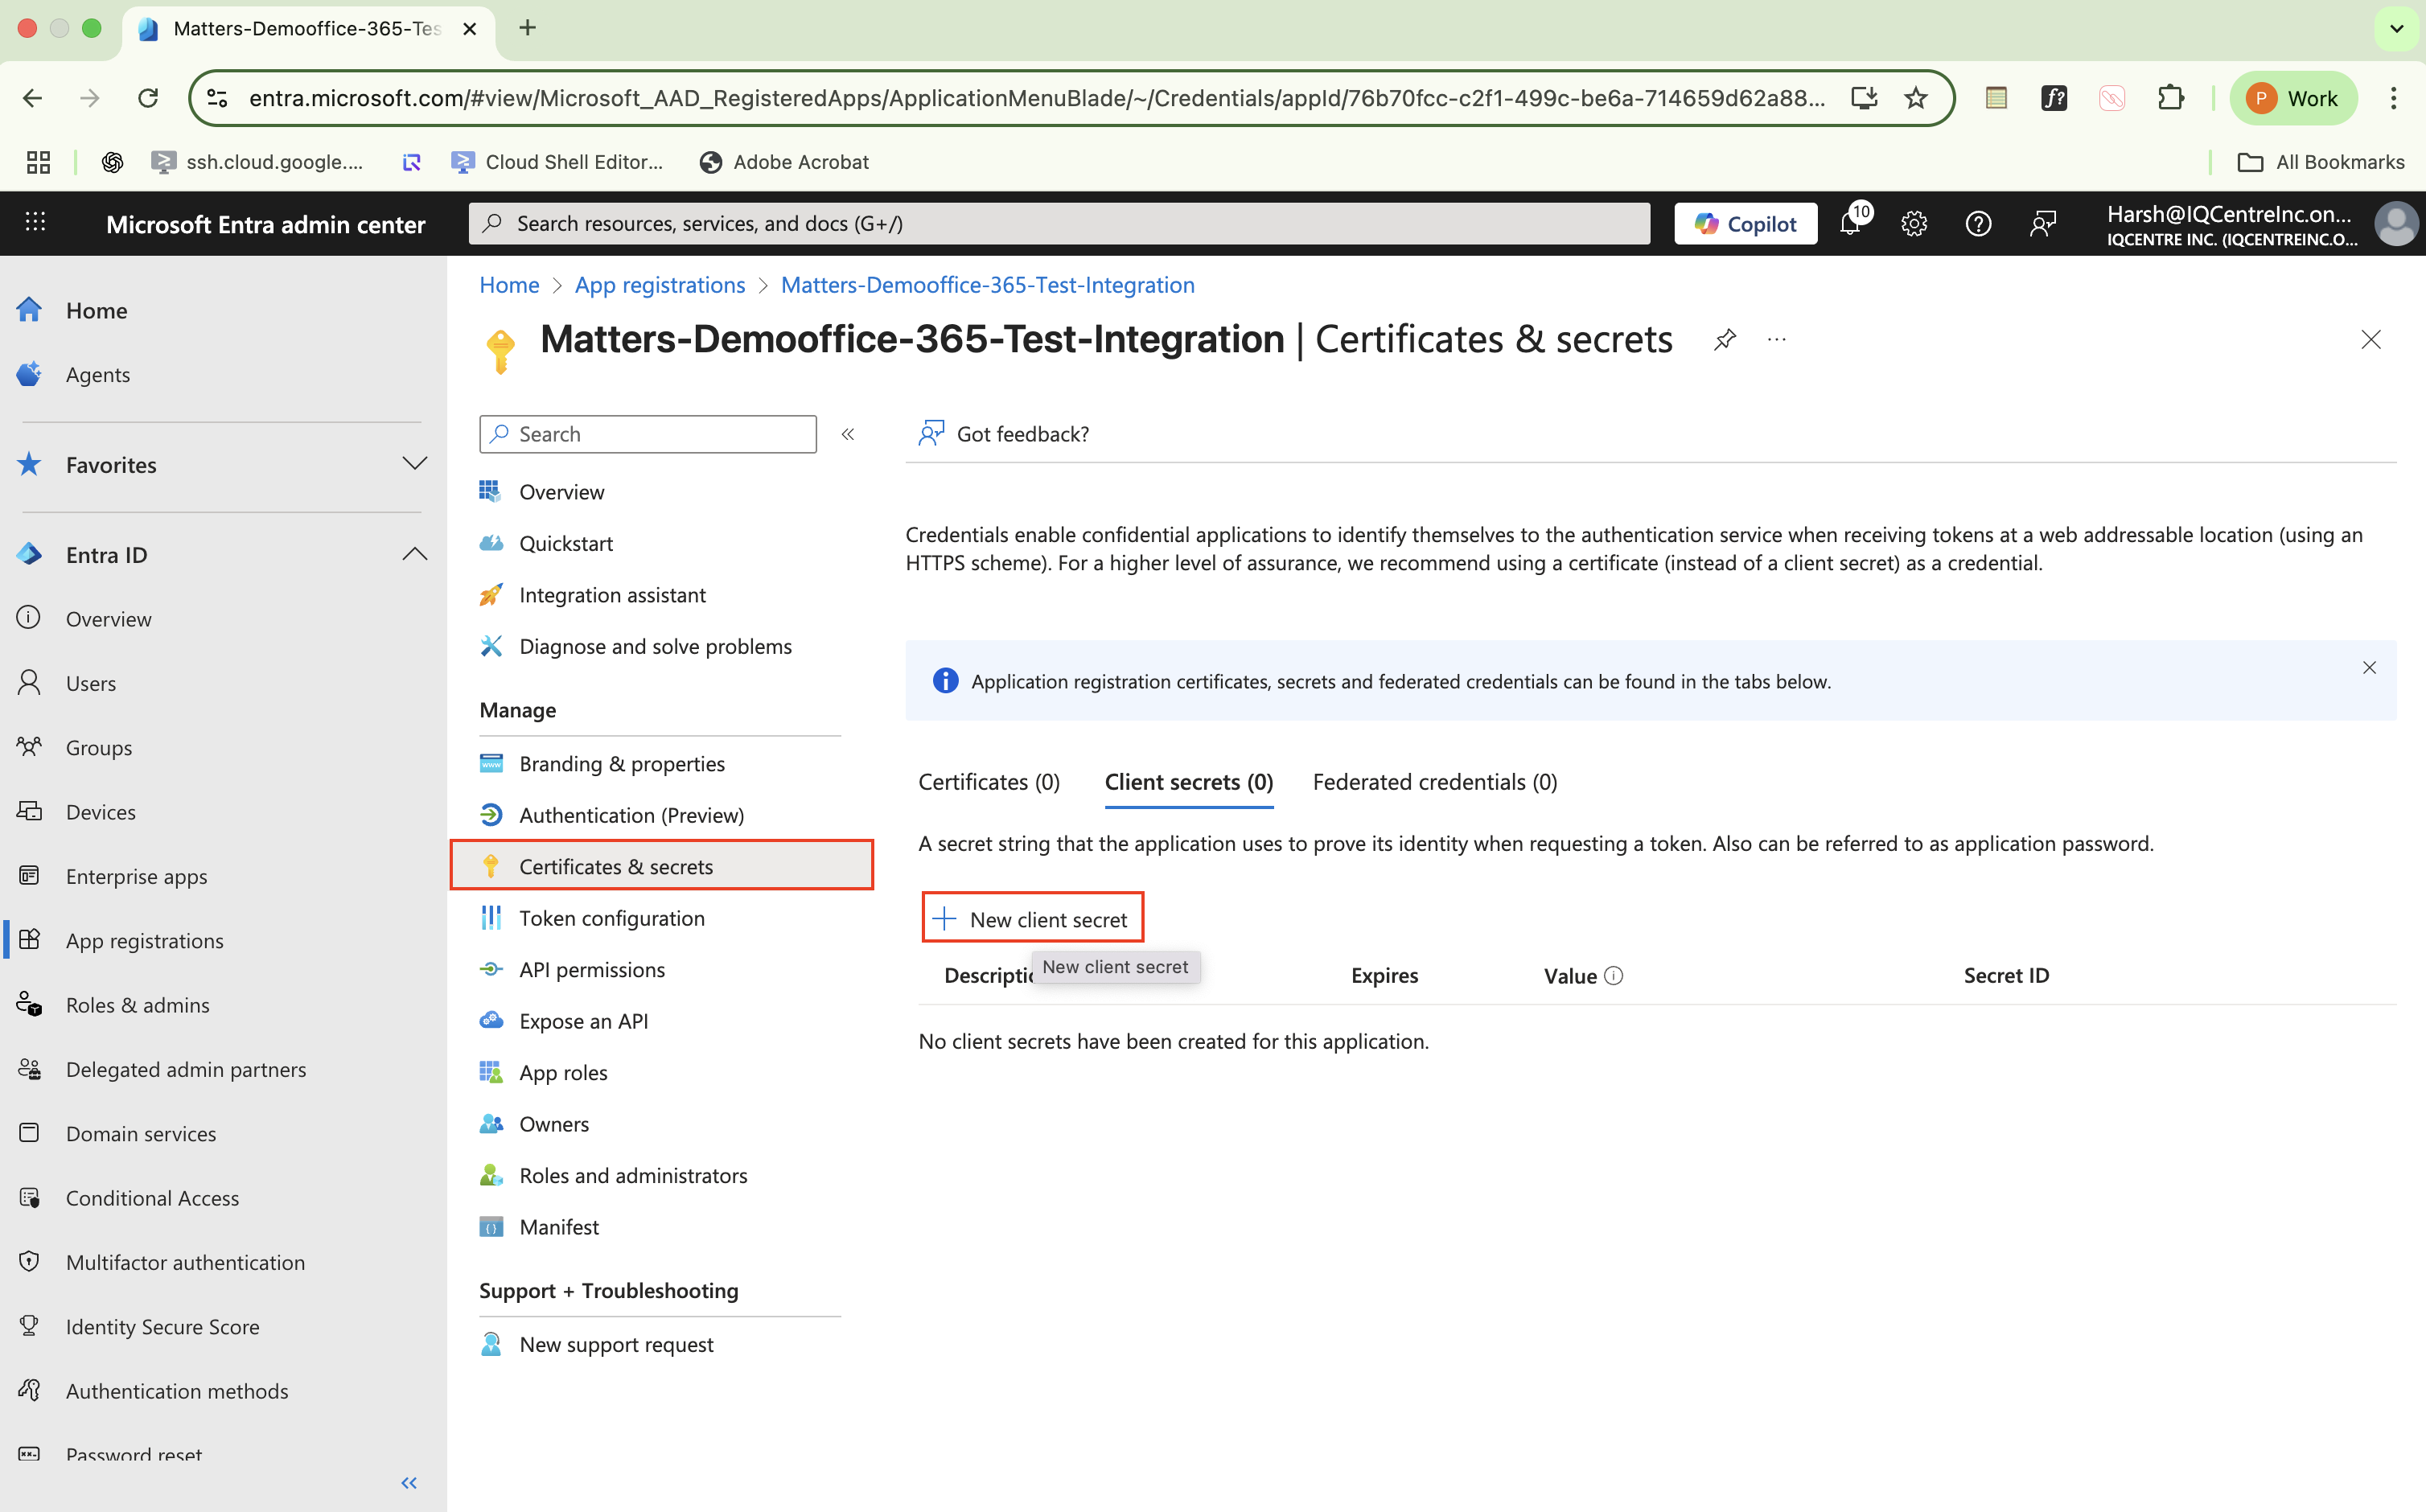Screen dimensions: 2426x1512
Task: Expand the Favorites section
Action: coord(414,464)
